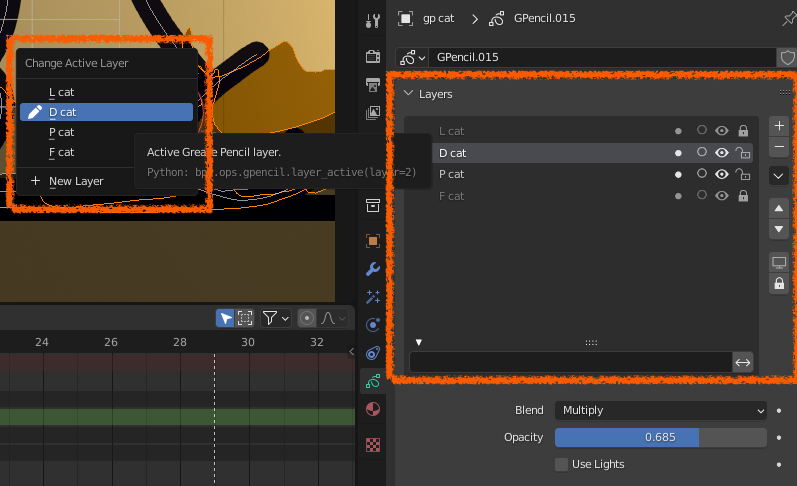Toggle fake user shield for GPencil.015

(787, 57)
